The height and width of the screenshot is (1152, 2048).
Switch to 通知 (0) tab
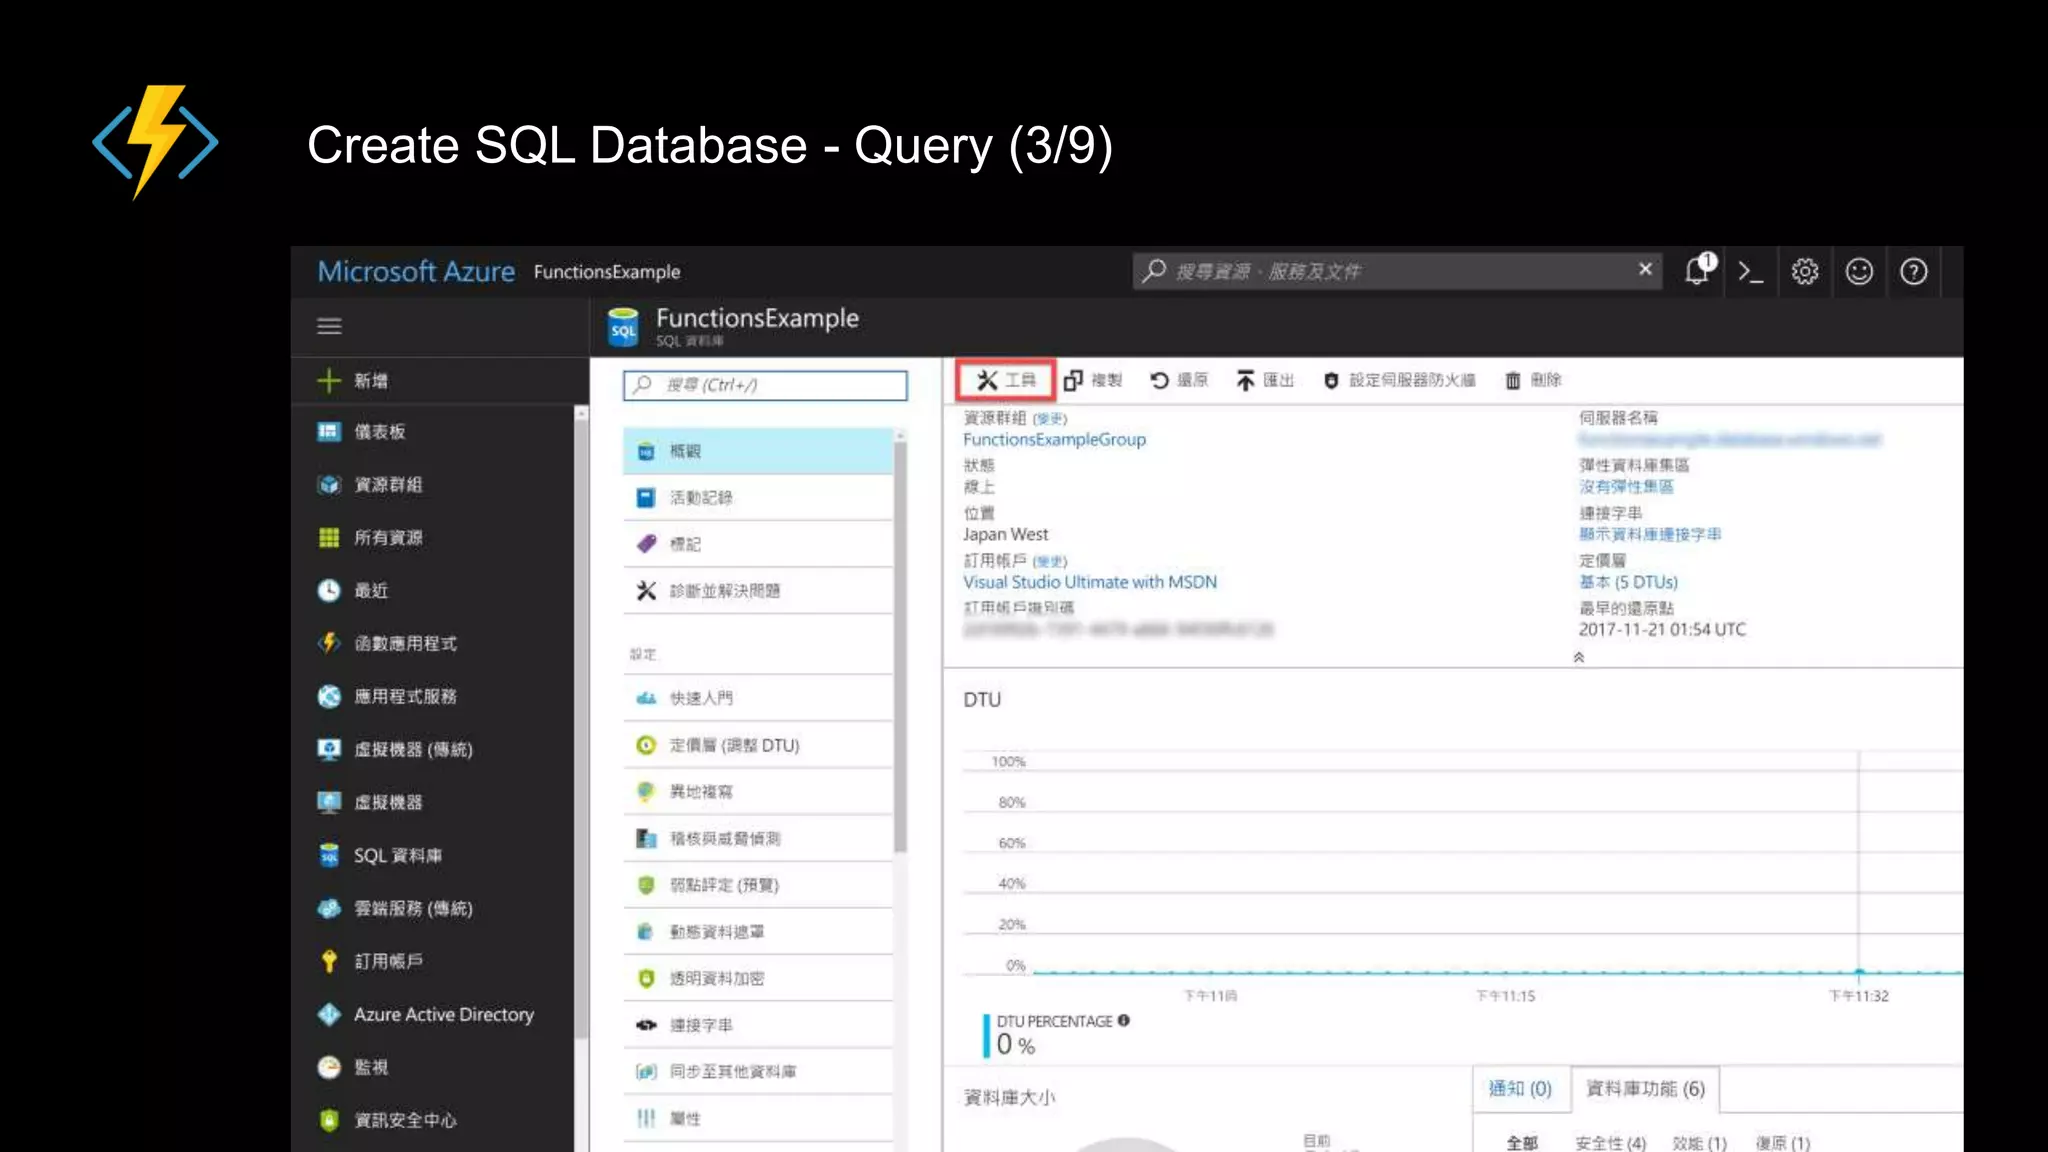click(1520, 1089)
